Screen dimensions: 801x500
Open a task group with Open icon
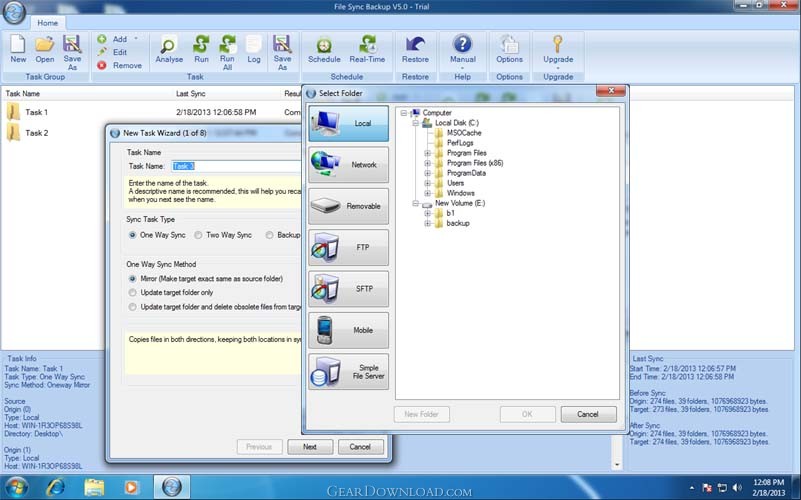coord(44,50)
